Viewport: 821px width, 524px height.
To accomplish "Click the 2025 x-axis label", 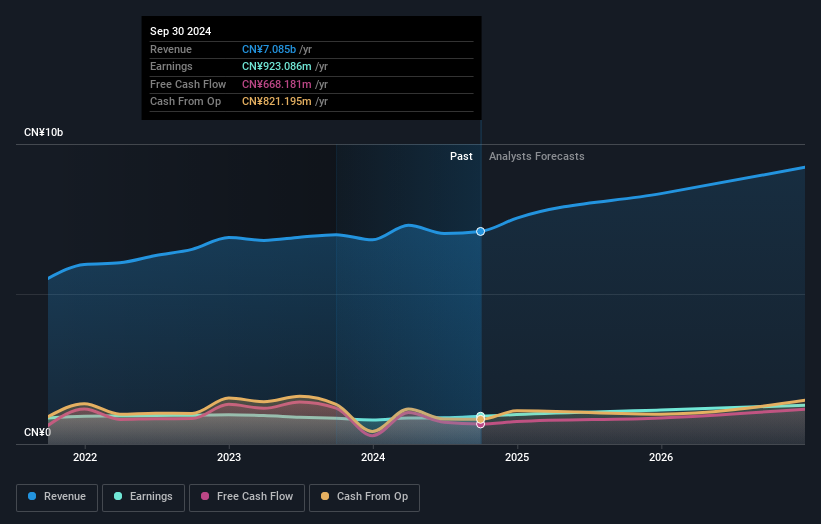I will pyautogui.click(x=517, y=457).
